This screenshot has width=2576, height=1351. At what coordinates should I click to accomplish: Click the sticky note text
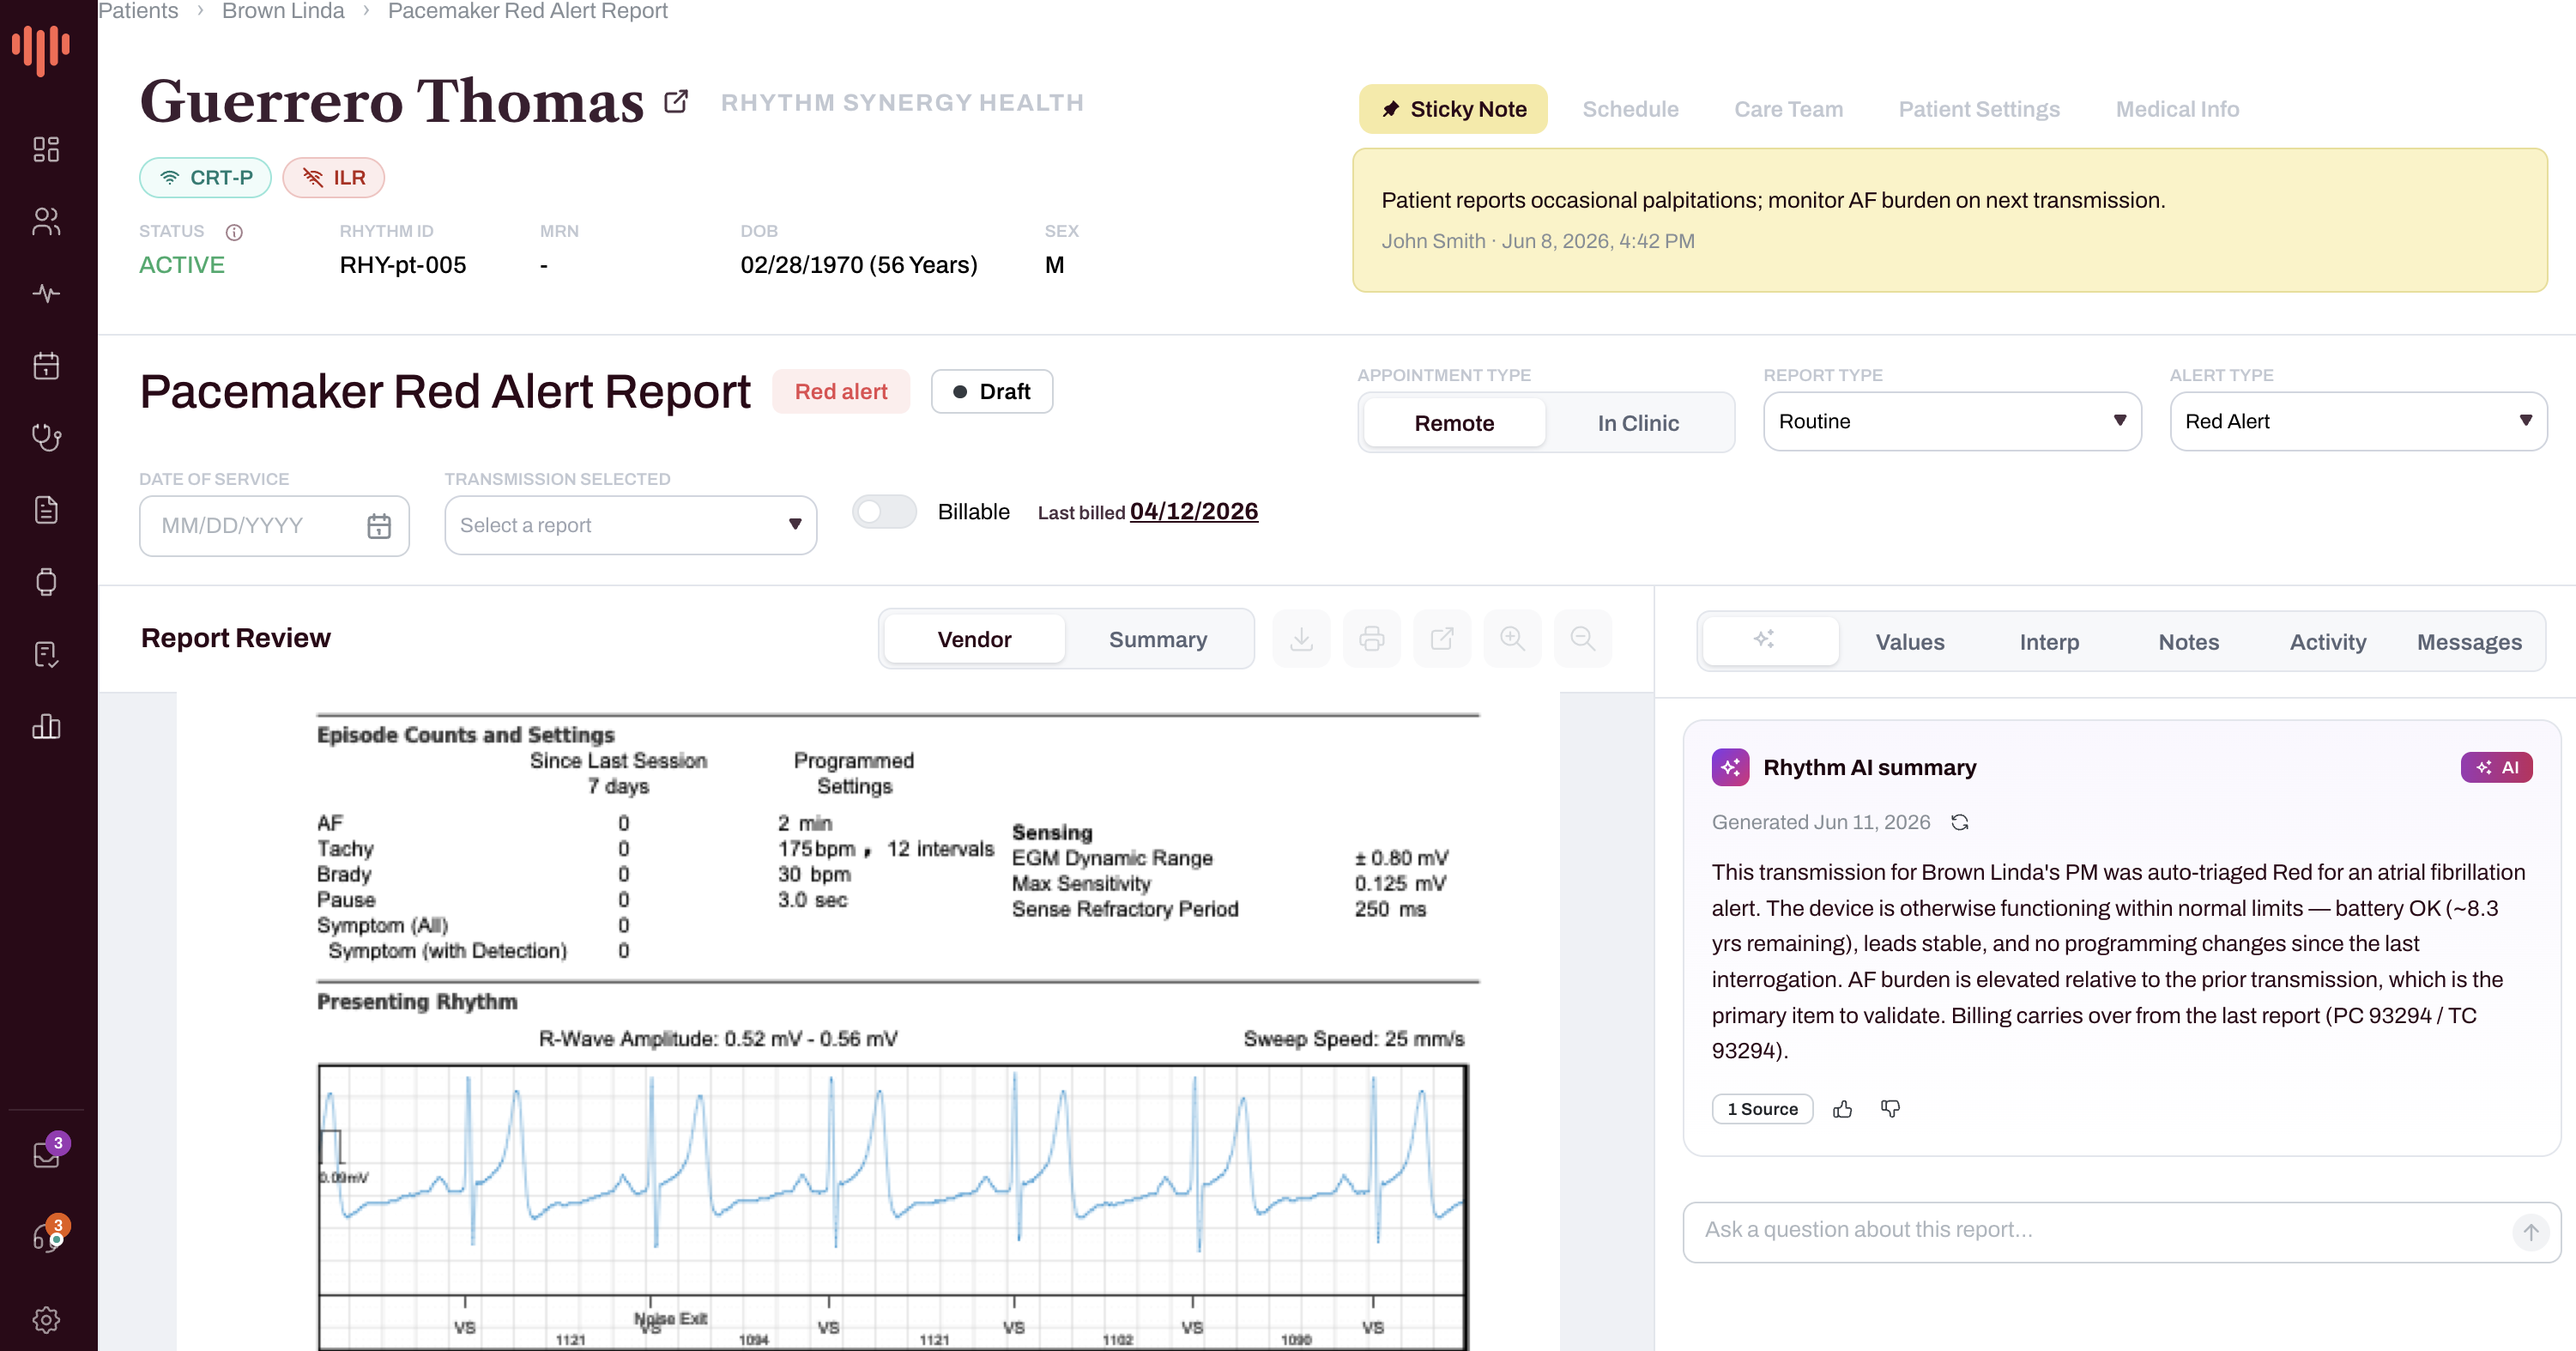click(1773, 200)
